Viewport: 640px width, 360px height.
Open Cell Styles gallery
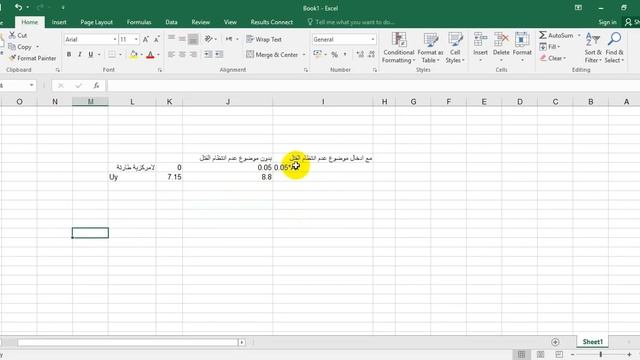coord(455,48)
